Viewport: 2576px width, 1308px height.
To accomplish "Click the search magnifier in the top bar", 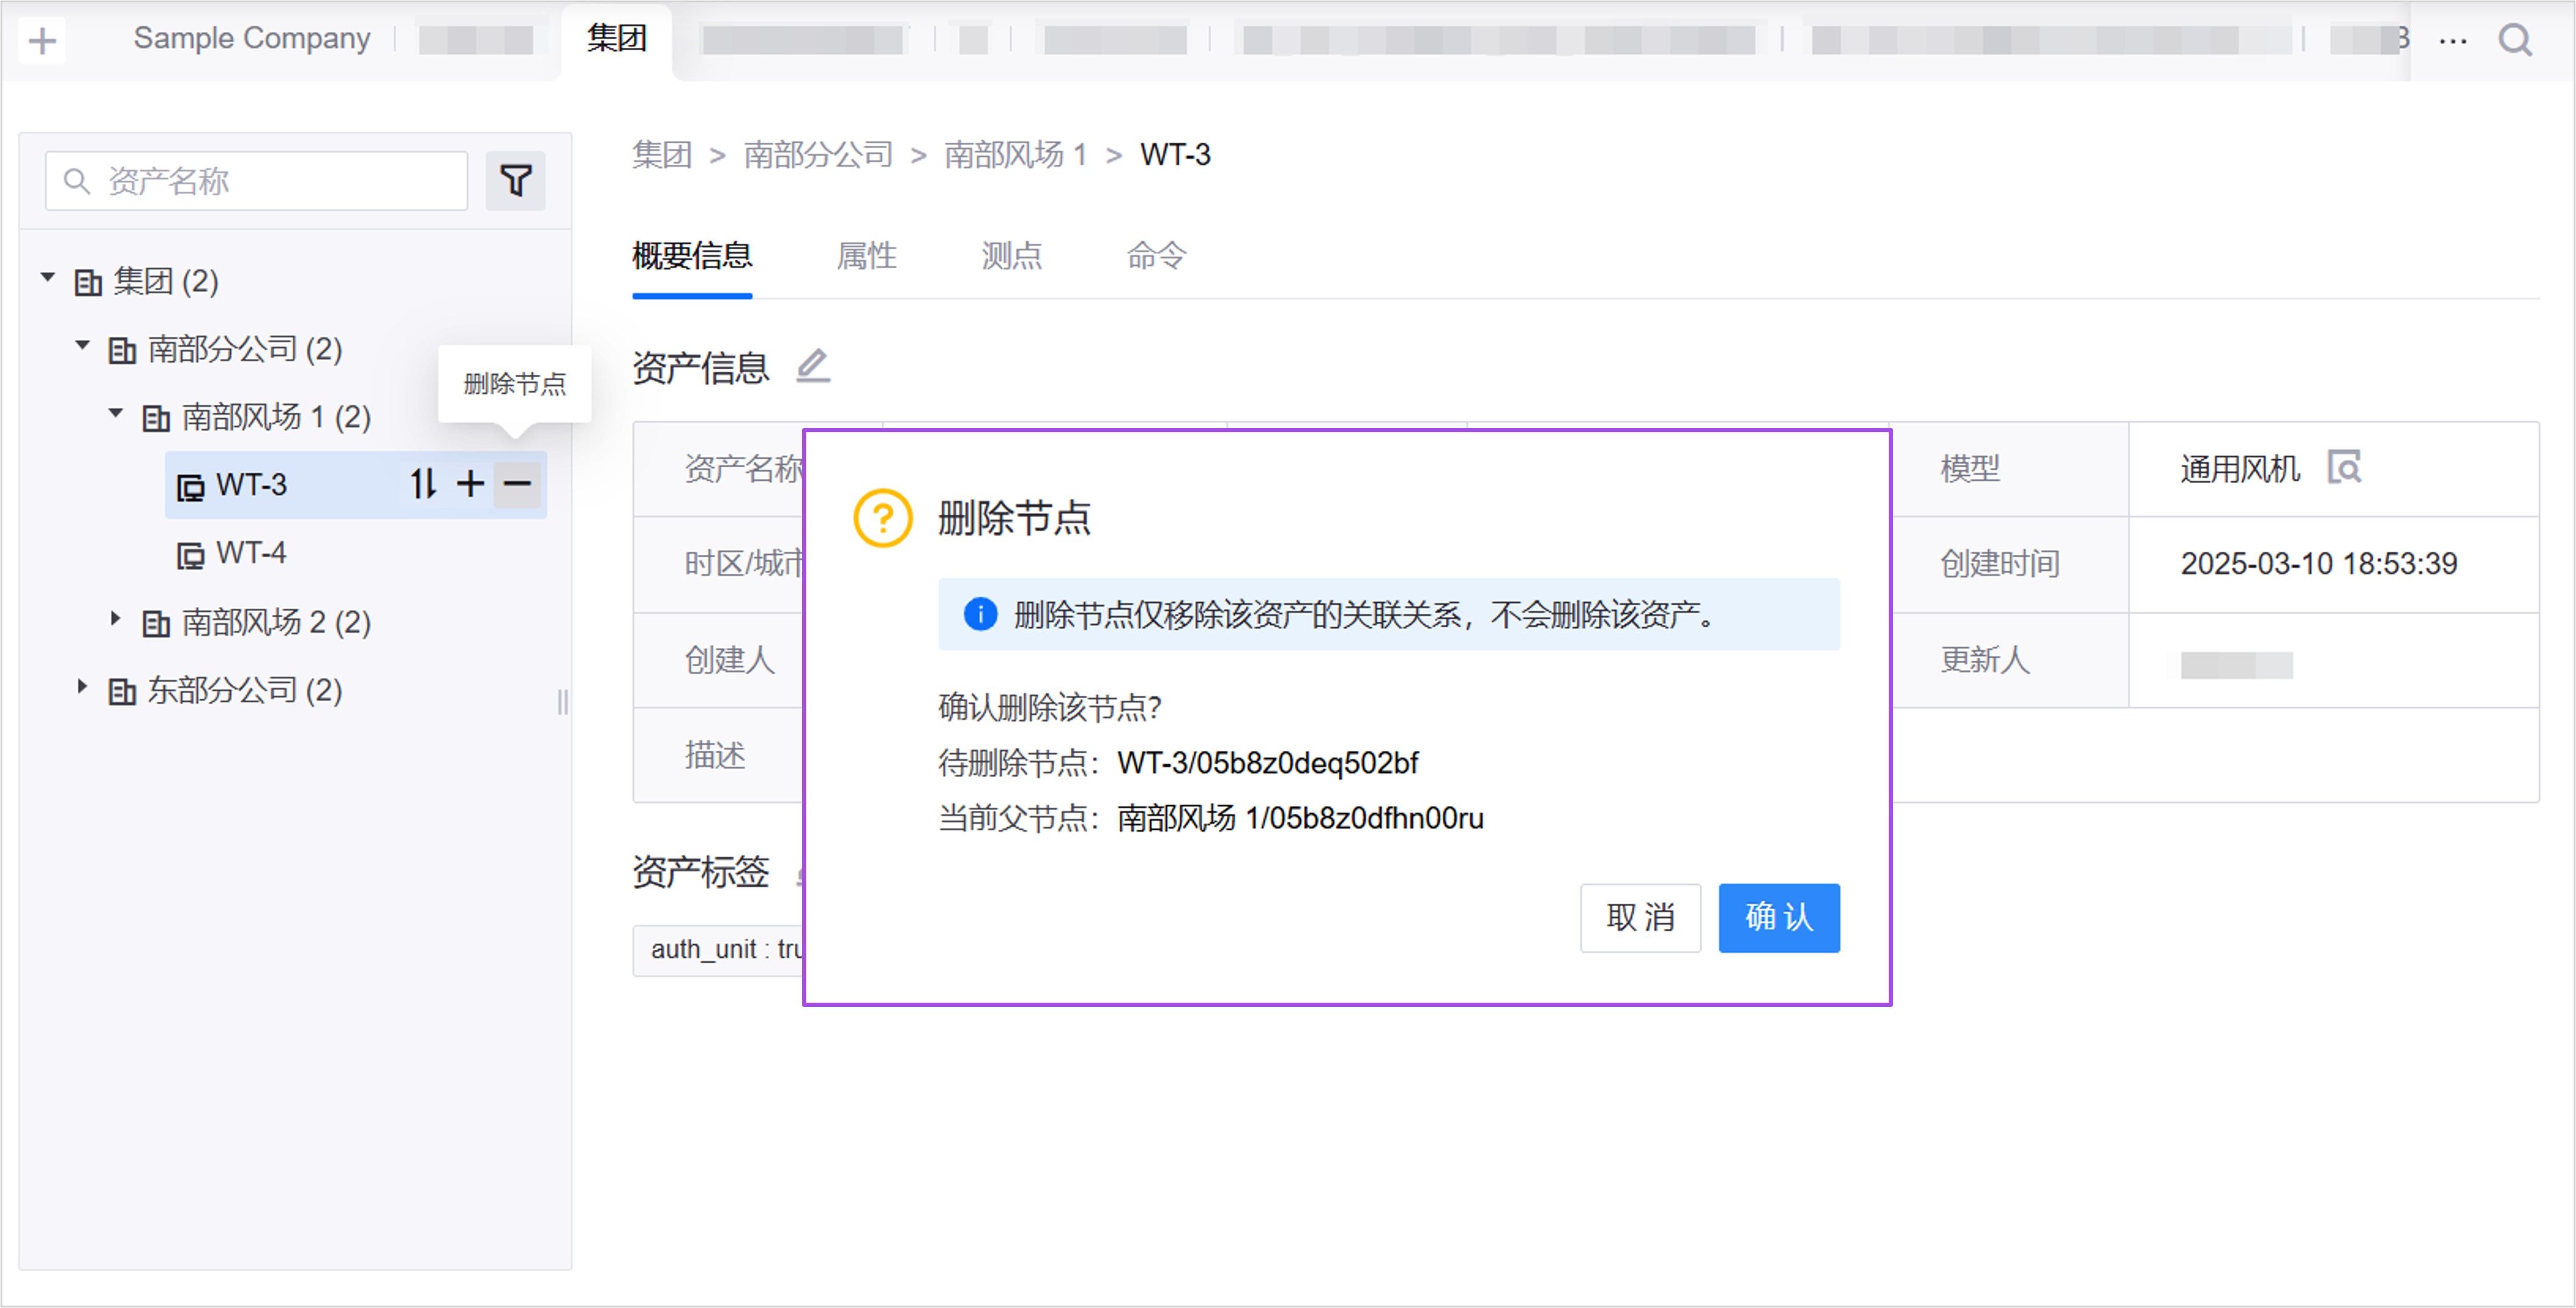I will [2514, 40].
